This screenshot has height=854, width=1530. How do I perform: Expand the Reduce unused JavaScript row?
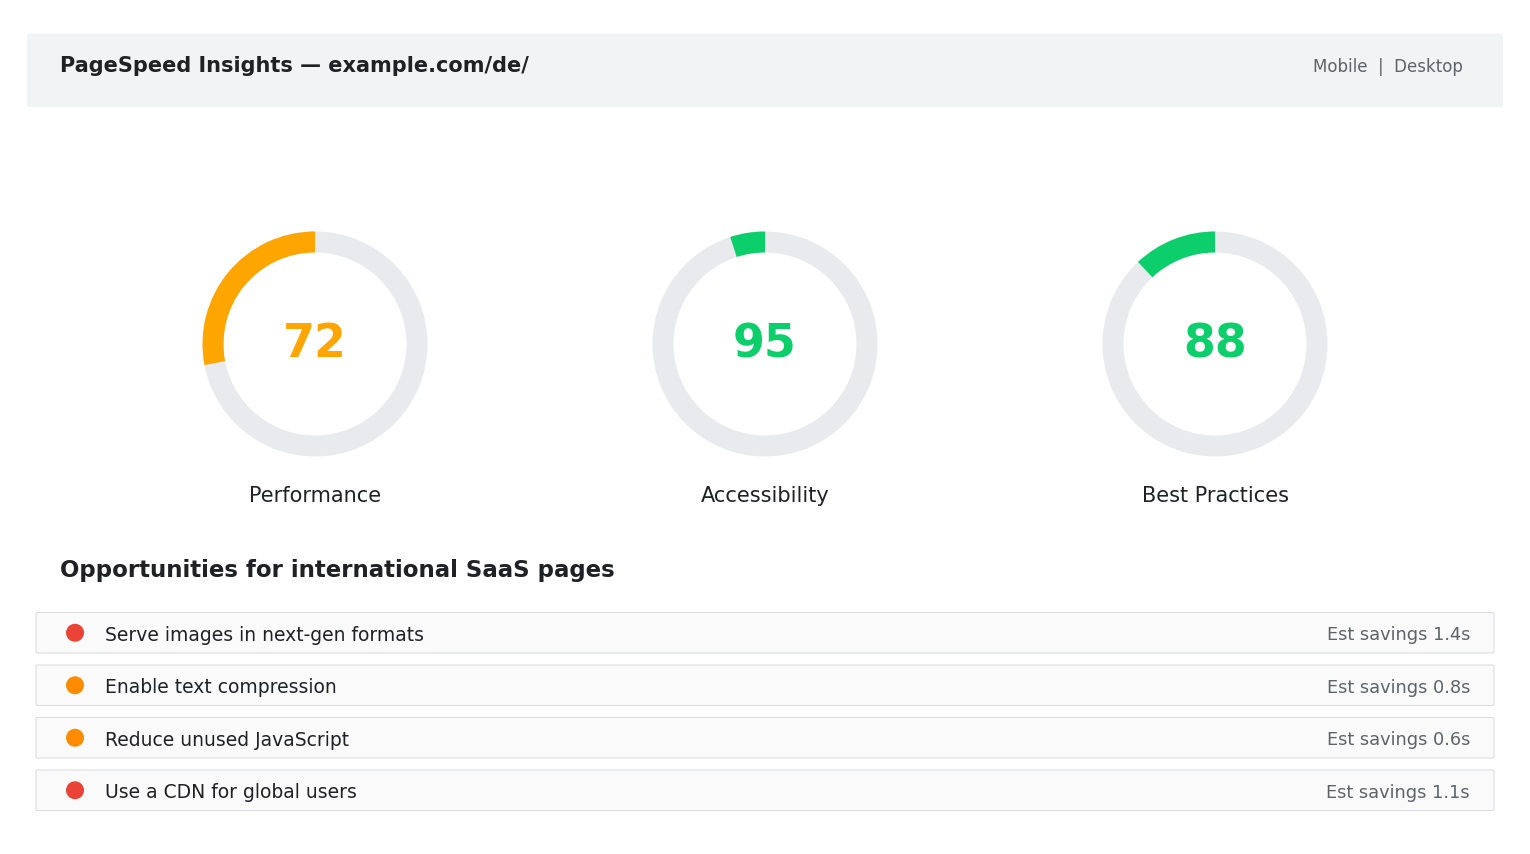tap(765, 738)
